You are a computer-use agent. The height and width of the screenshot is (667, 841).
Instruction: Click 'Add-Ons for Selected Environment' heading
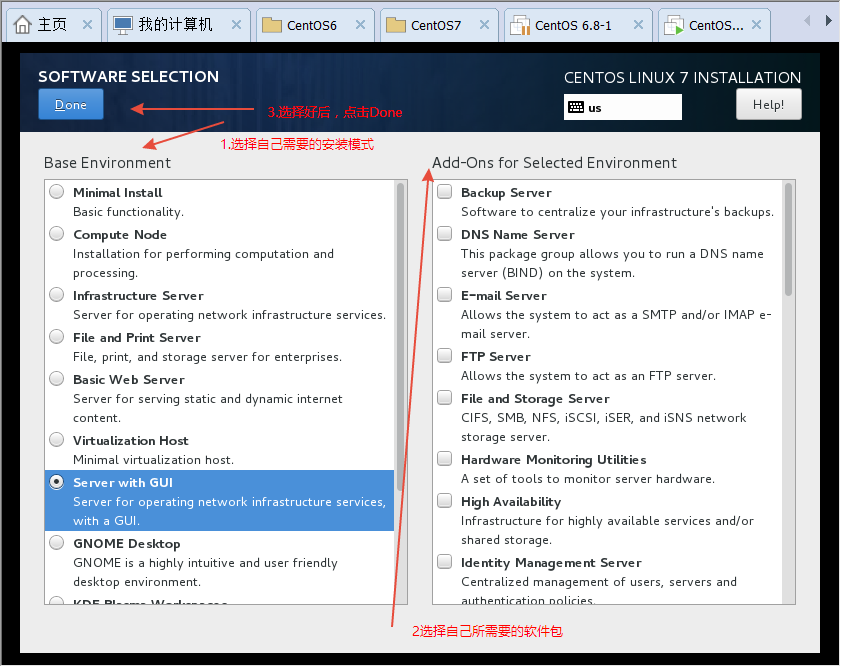tap(555, 162)
